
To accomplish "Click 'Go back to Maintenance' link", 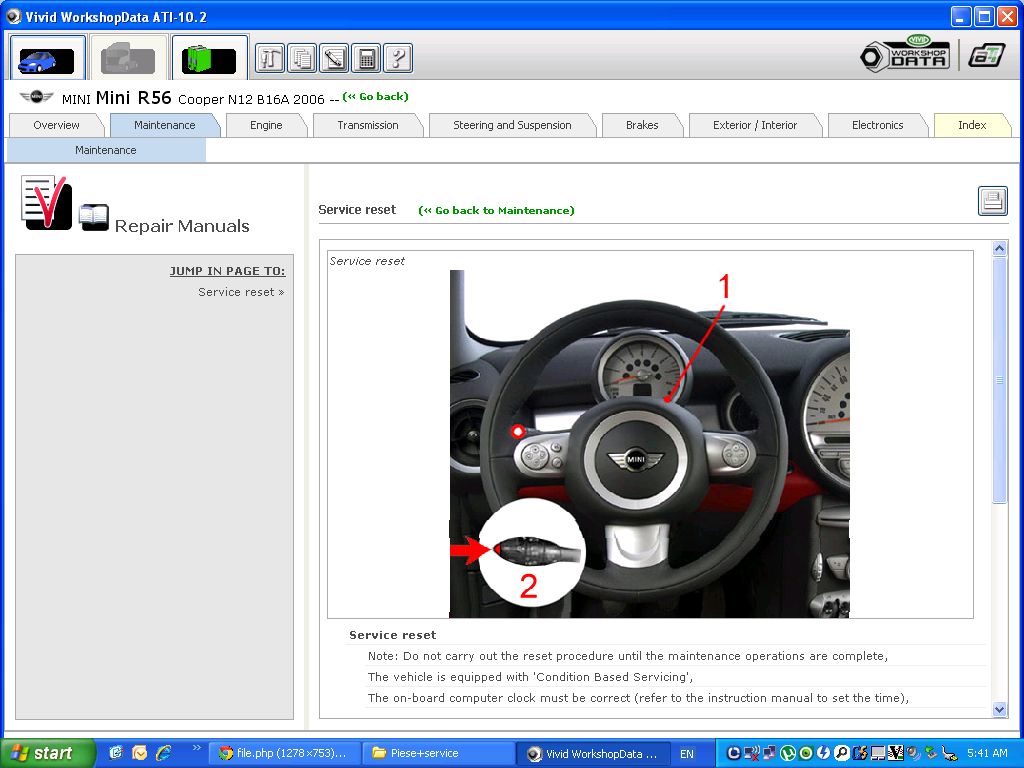I will point(496,211).
